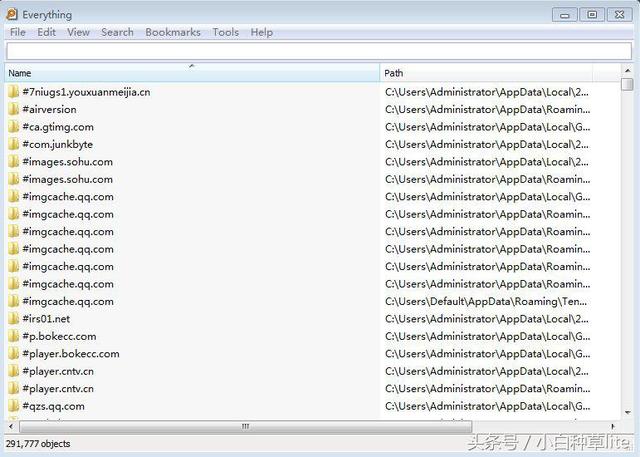Select the #player.bokecc.com entry name
The width and height of the screenshot is (640, 457).
pos(71,354)
